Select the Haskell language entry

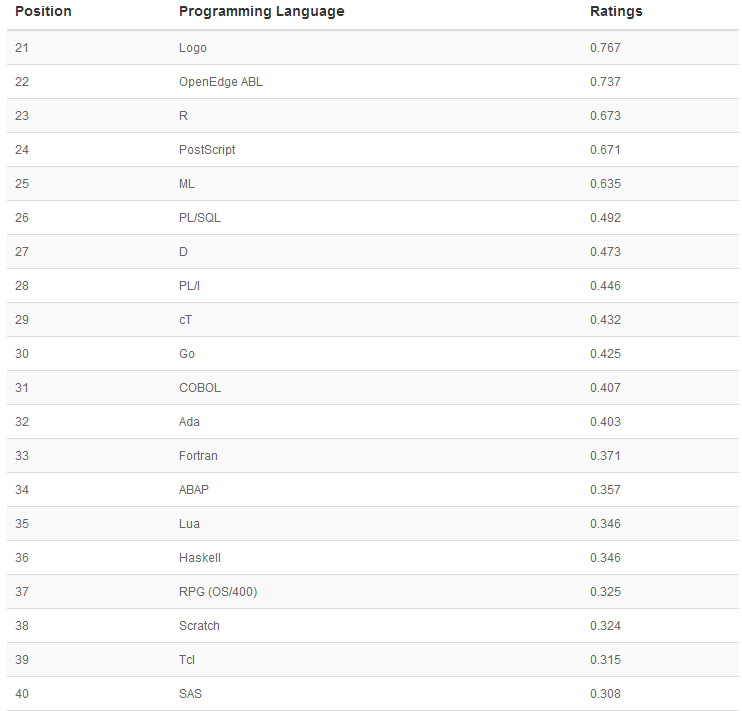pos(200,558)
